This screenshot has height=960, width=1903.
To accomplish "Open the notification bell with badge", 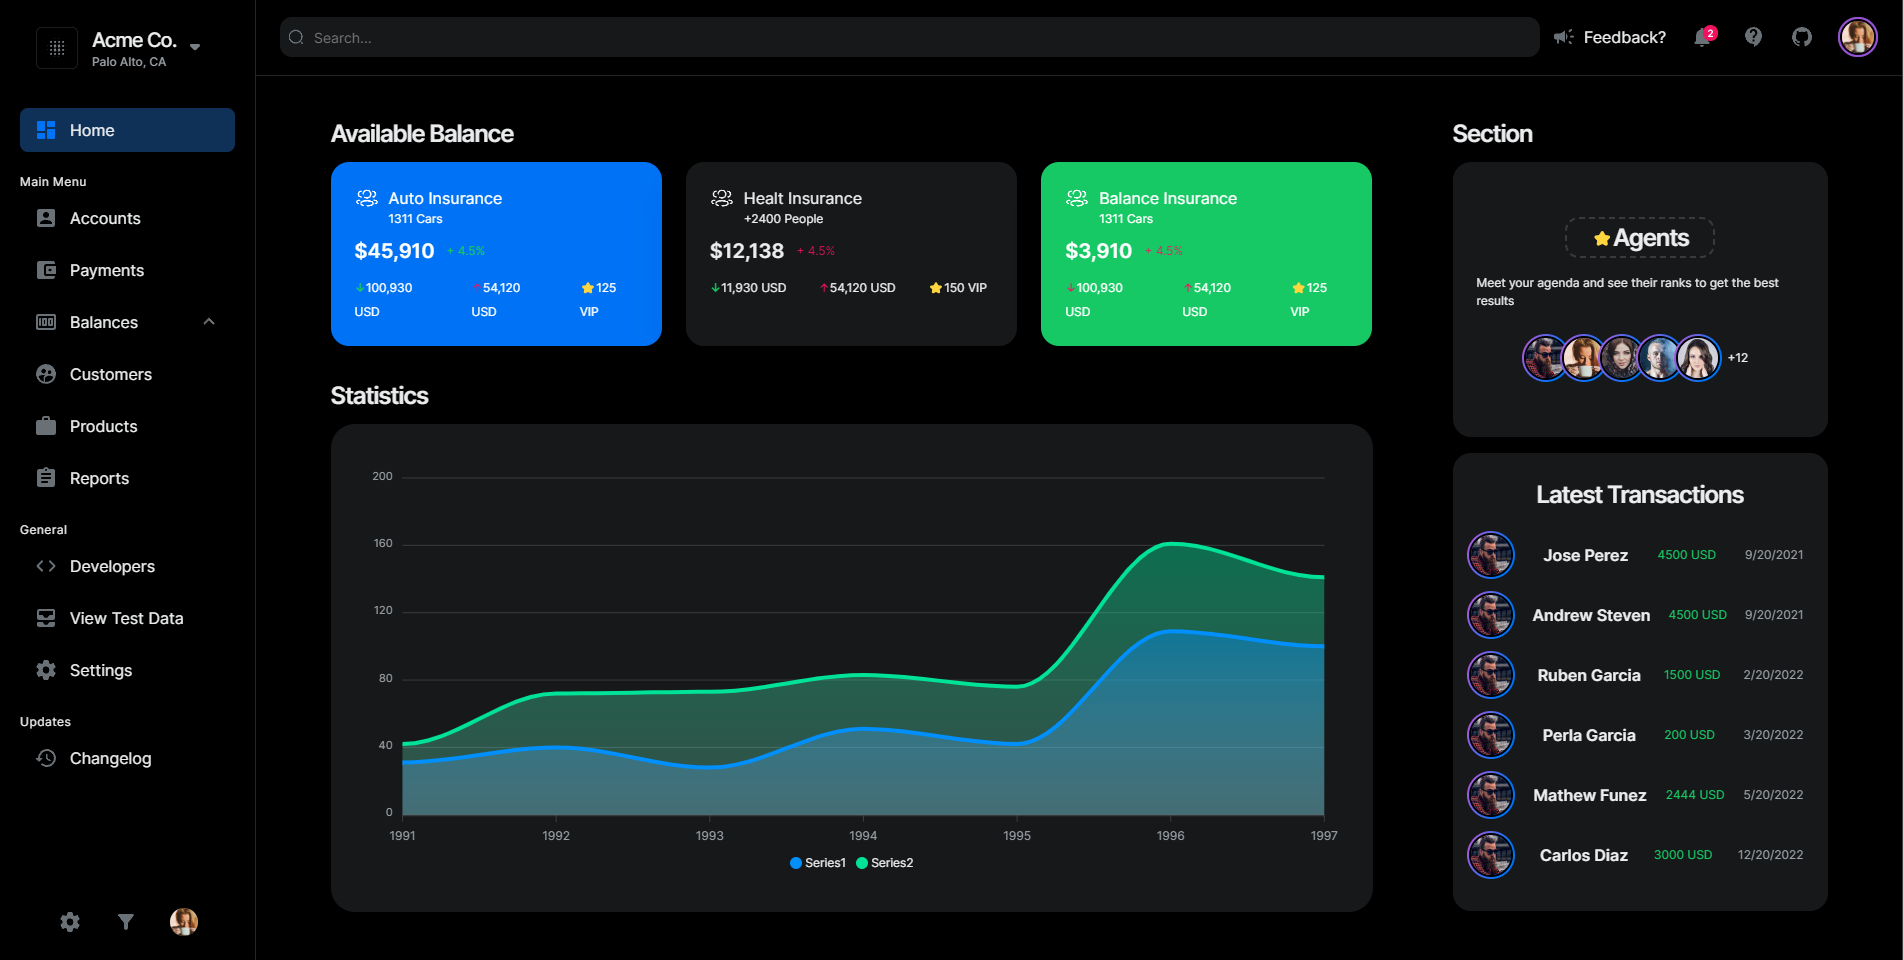I will tap(1703, 37).
